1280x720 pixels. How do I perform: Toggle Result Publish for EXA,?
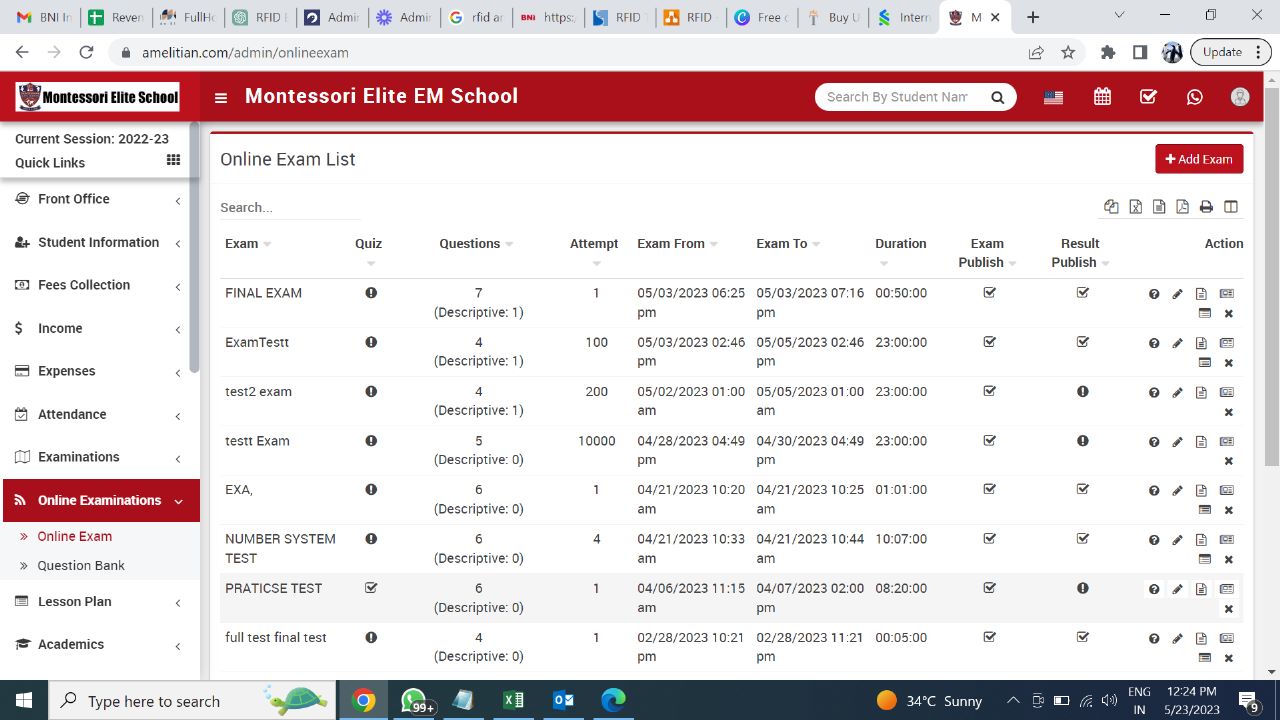tap(1083, 489)
